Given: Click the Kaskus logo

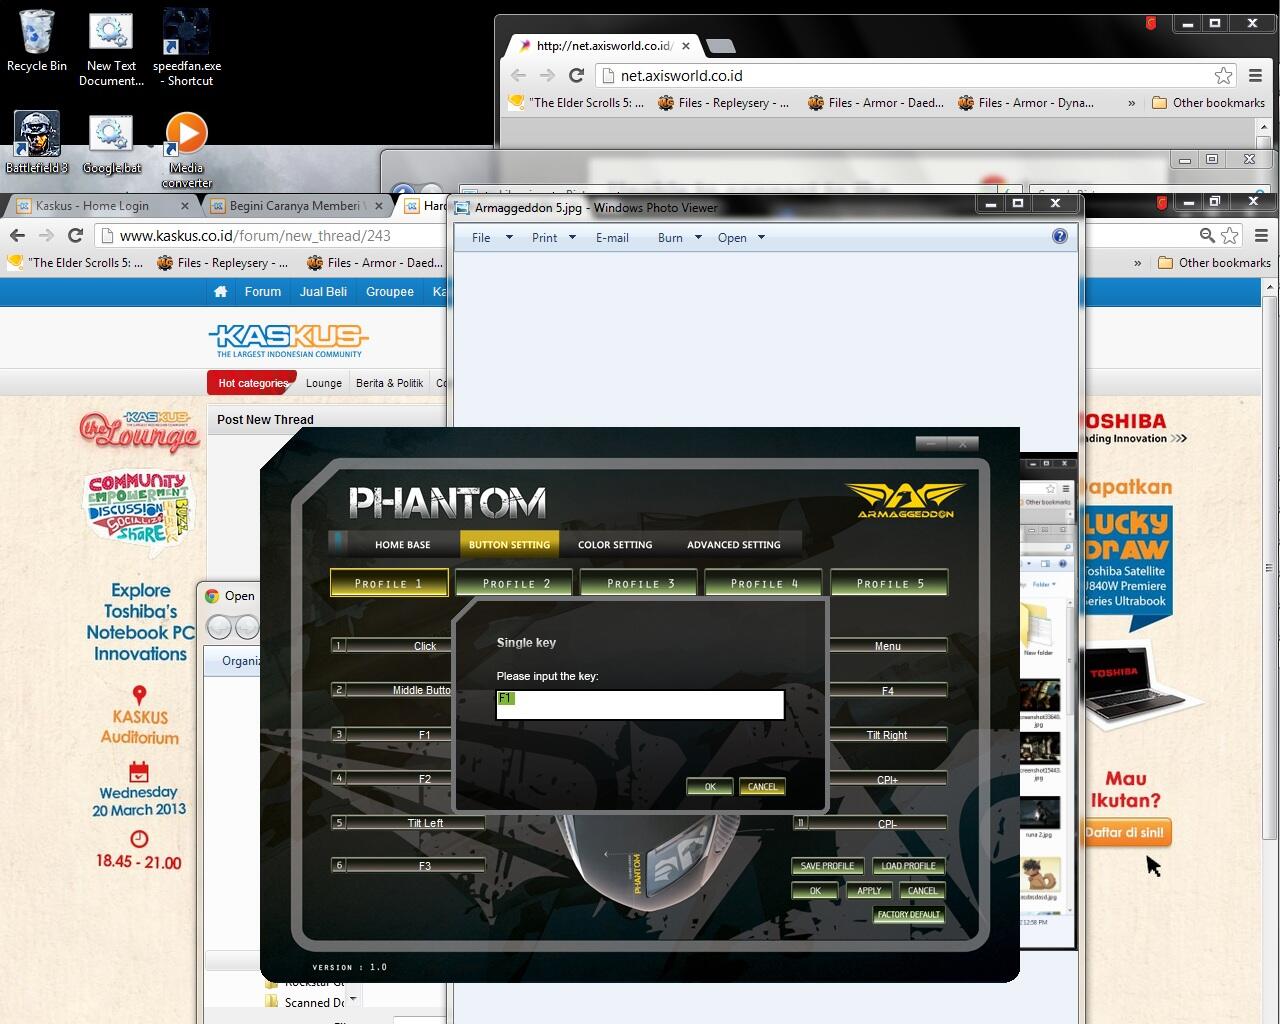Looking at the screenshot, I should 289,340.
